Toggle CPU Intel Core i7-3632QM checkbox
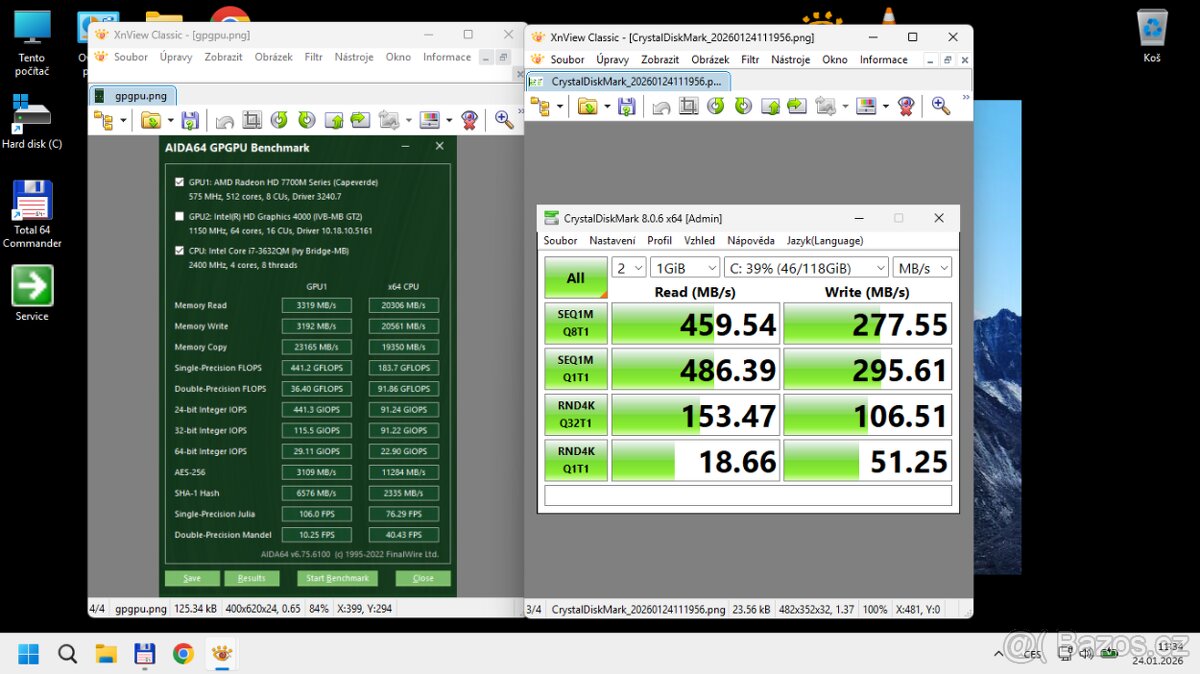The image size is (1200, 674). coord(179,250)
